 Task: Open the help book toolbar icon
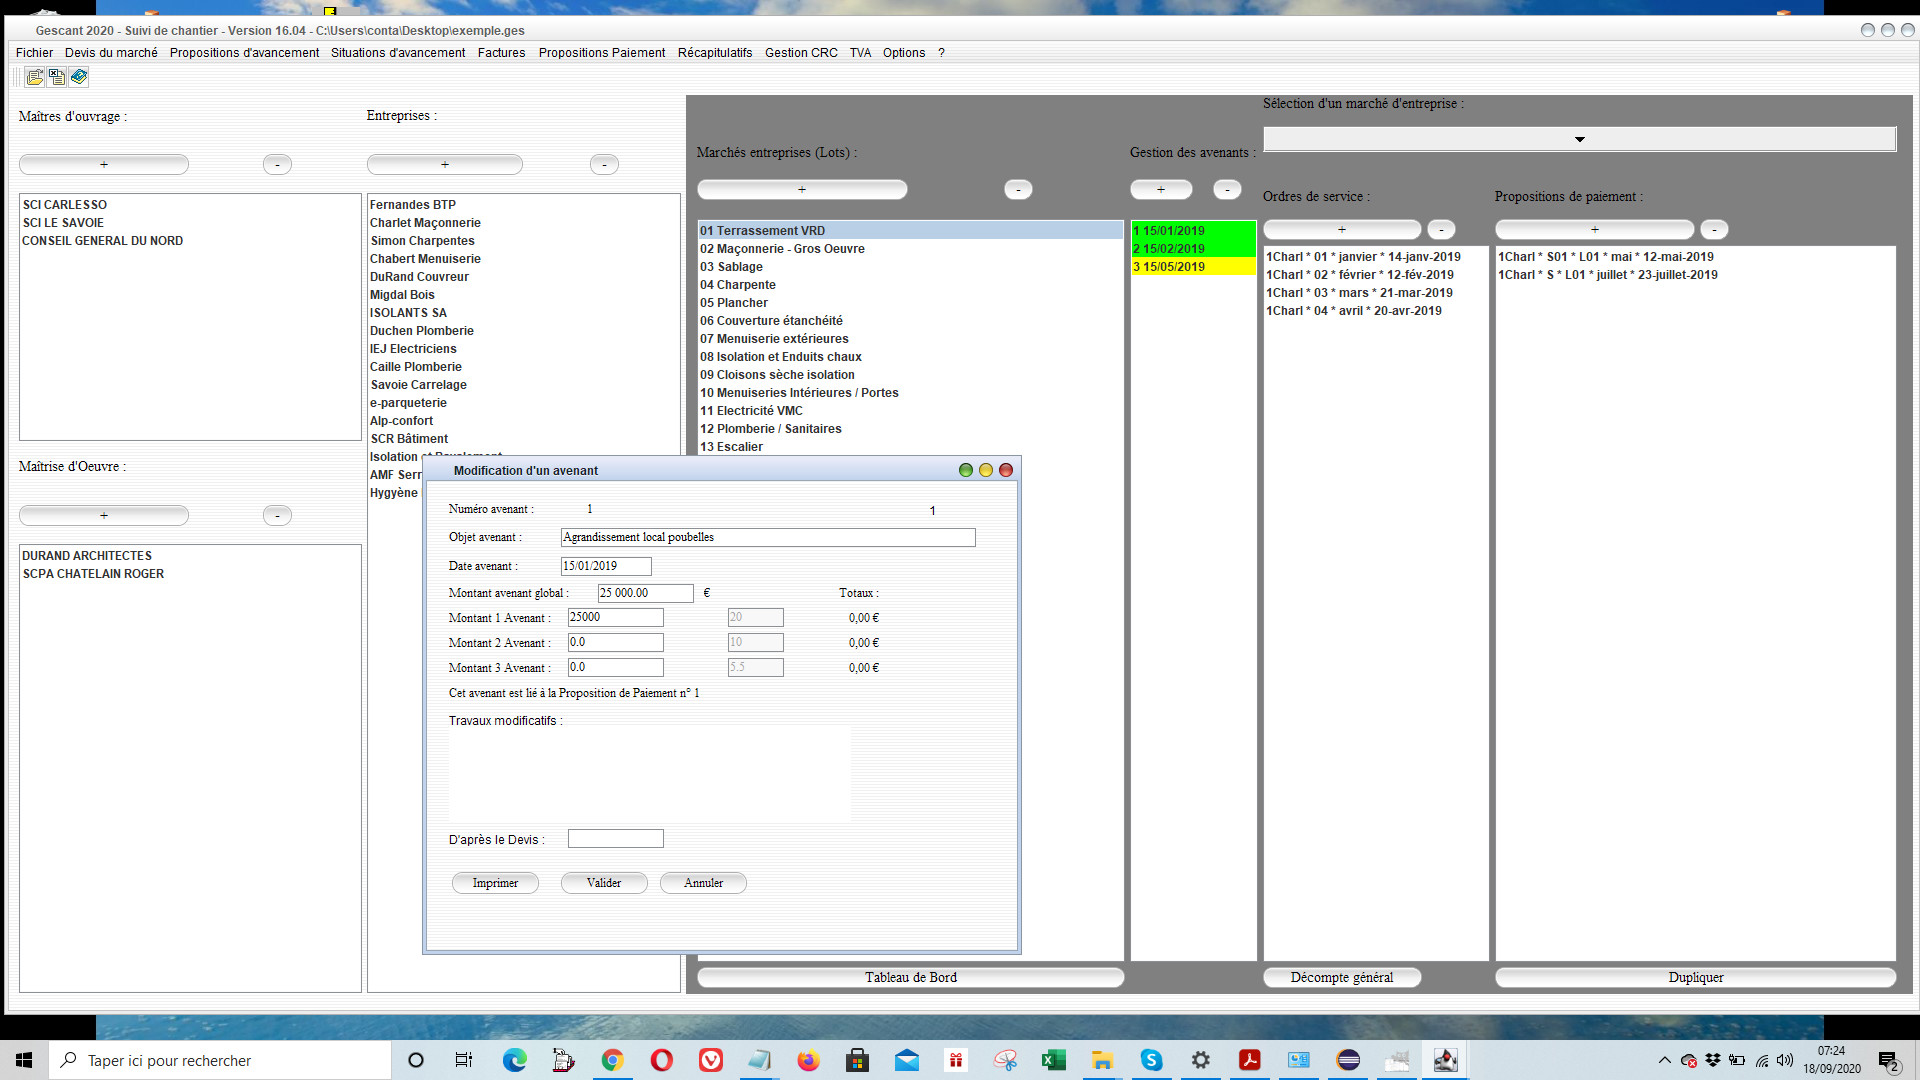click(79, 77)
